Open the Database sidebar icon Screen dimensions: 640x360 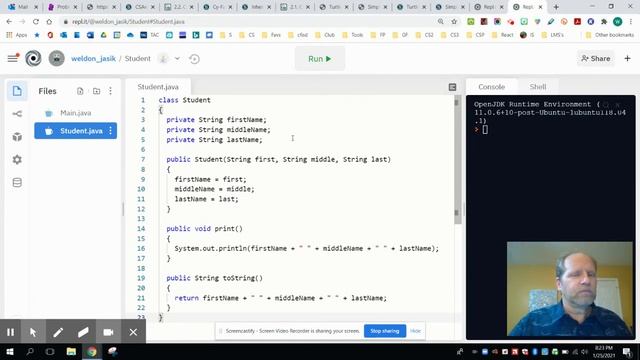point(17,182)
